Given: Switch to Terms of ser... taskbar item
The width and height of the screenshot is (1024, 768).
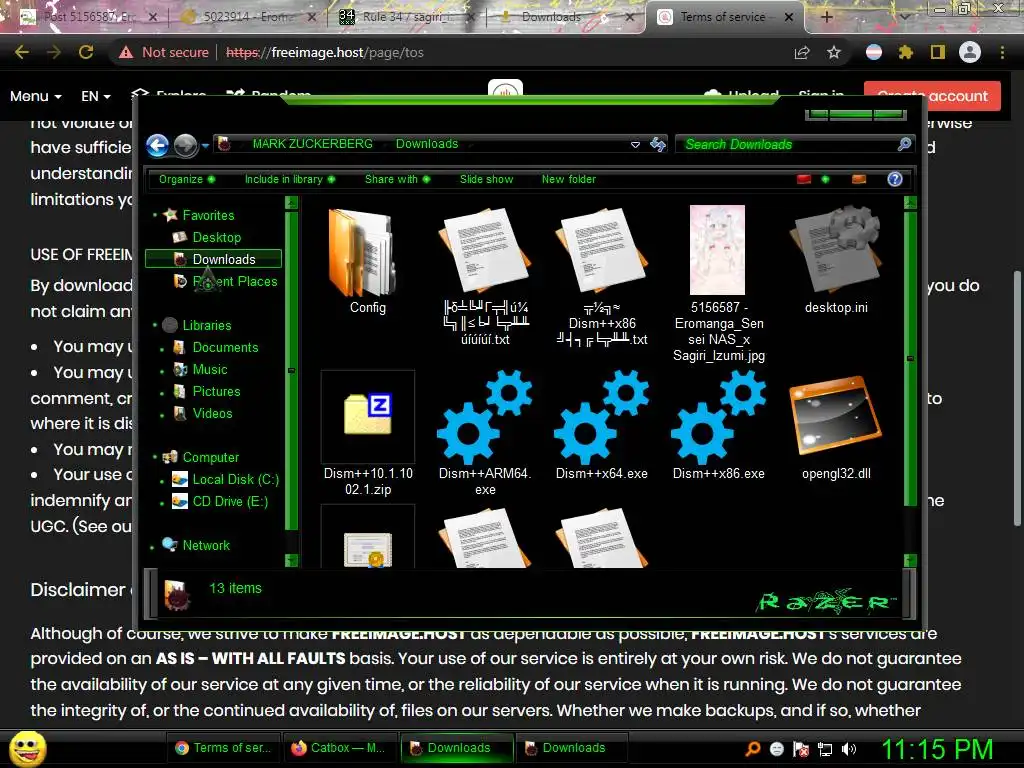Looking at the screenshot, I should click(223, 748).
